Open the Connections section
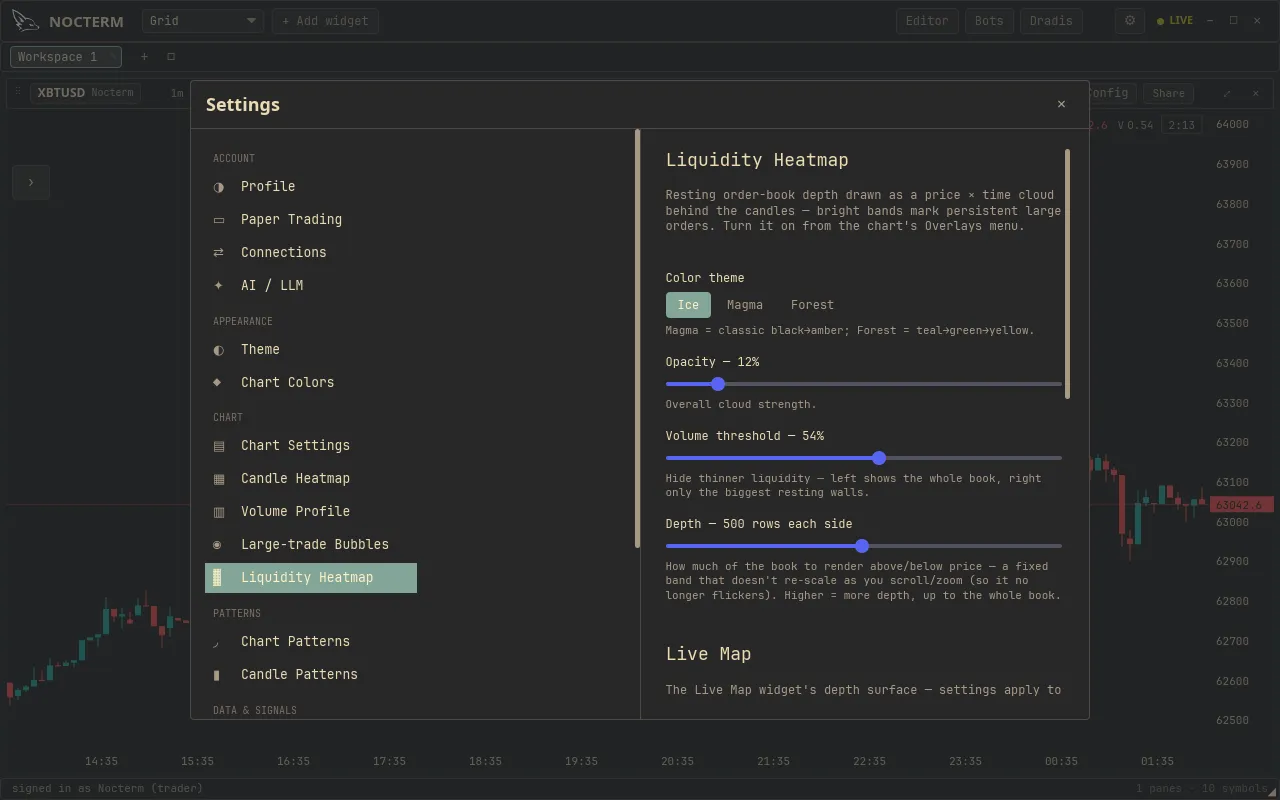This screenshot has height=800, width=1280. click(311, 253)
